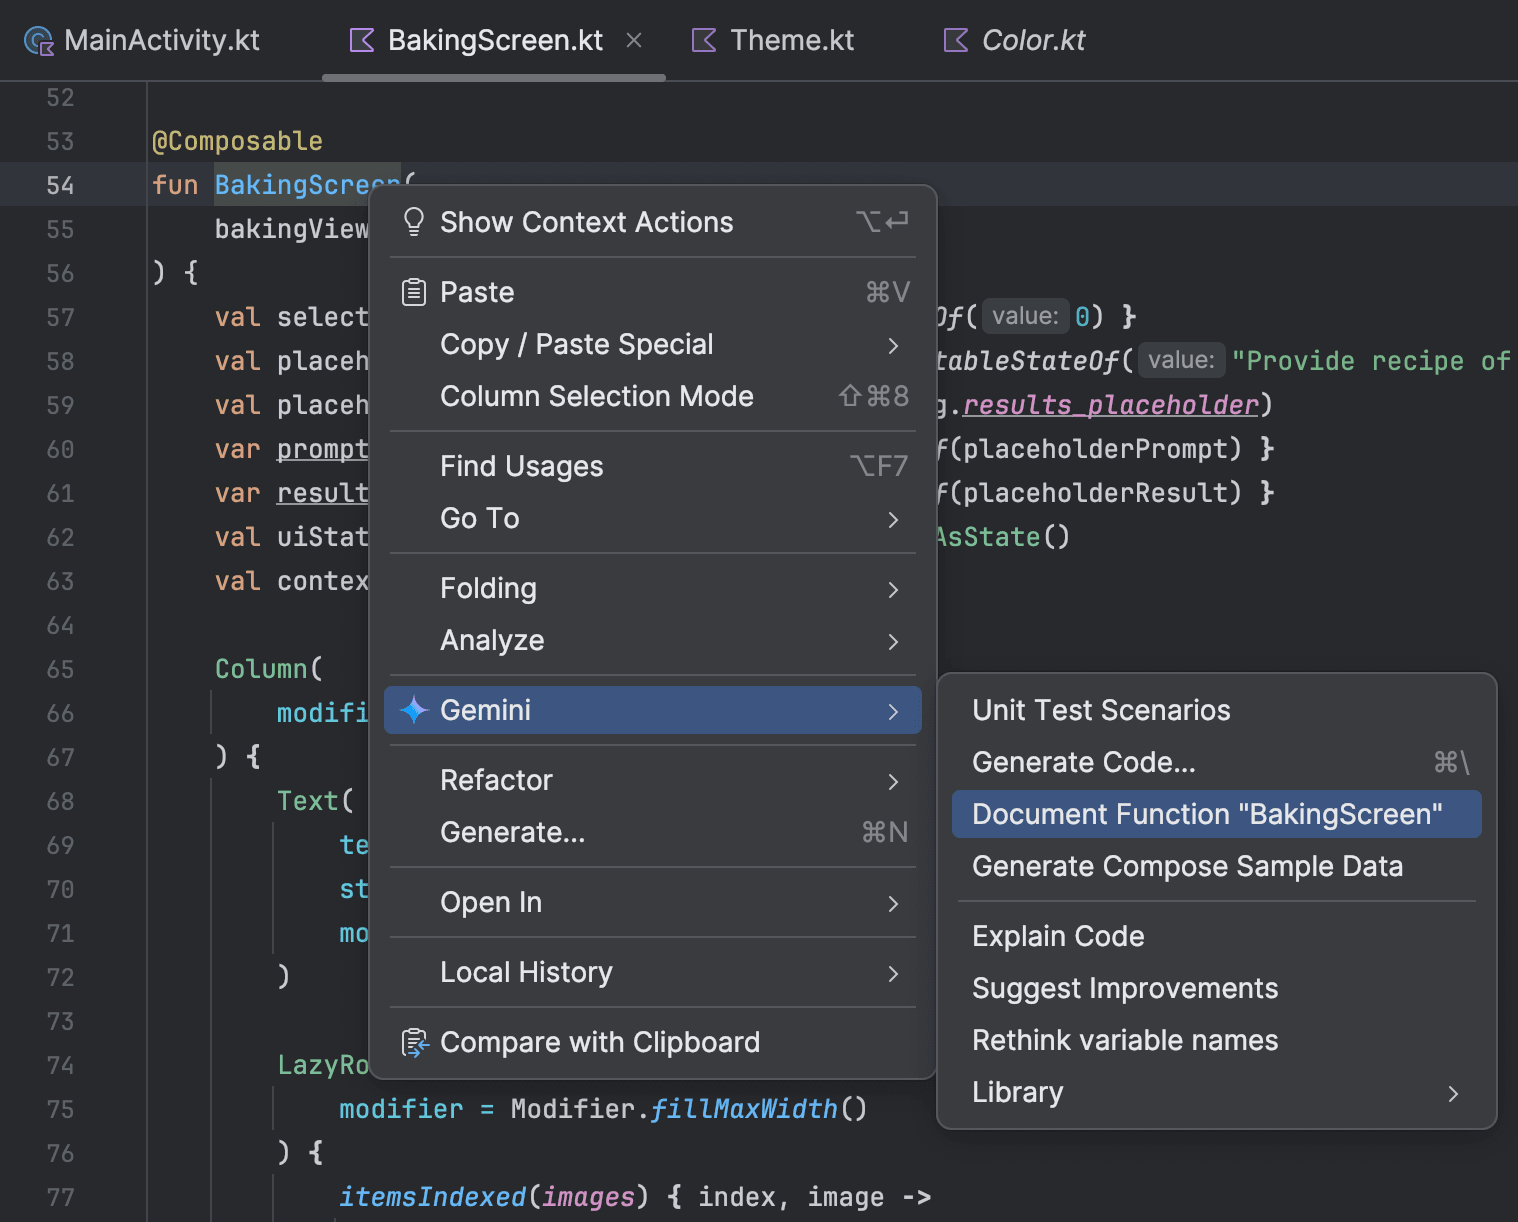
Task: Switch to the Theme.kt tab
Action: coord(792,40)
